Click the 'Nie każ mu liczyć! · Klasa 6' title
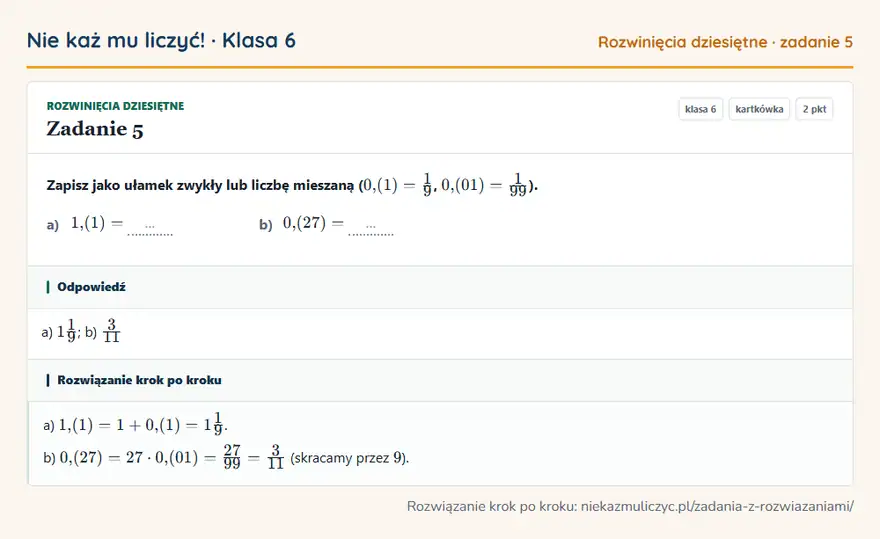Viewport: 880px width, 539px height. coord(161,40)
